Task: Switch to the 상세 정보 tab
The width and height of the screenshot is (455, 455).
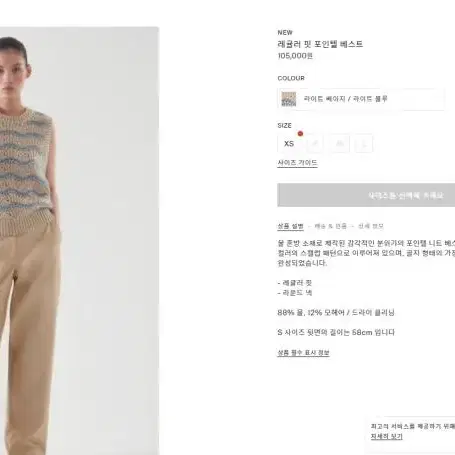Action: tap(371, 226)
